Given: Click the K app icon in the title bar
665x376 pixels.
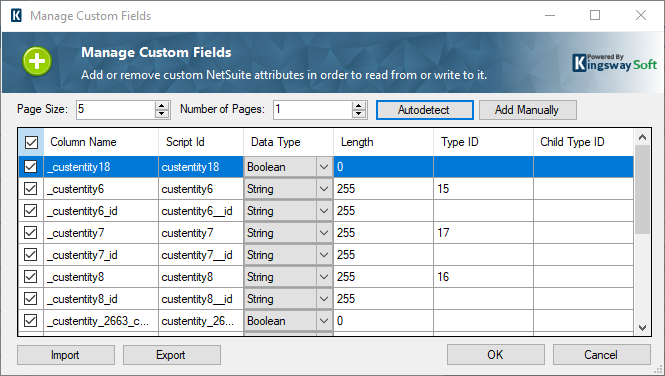Looking at the screenshot, I should tap(16, 16).
